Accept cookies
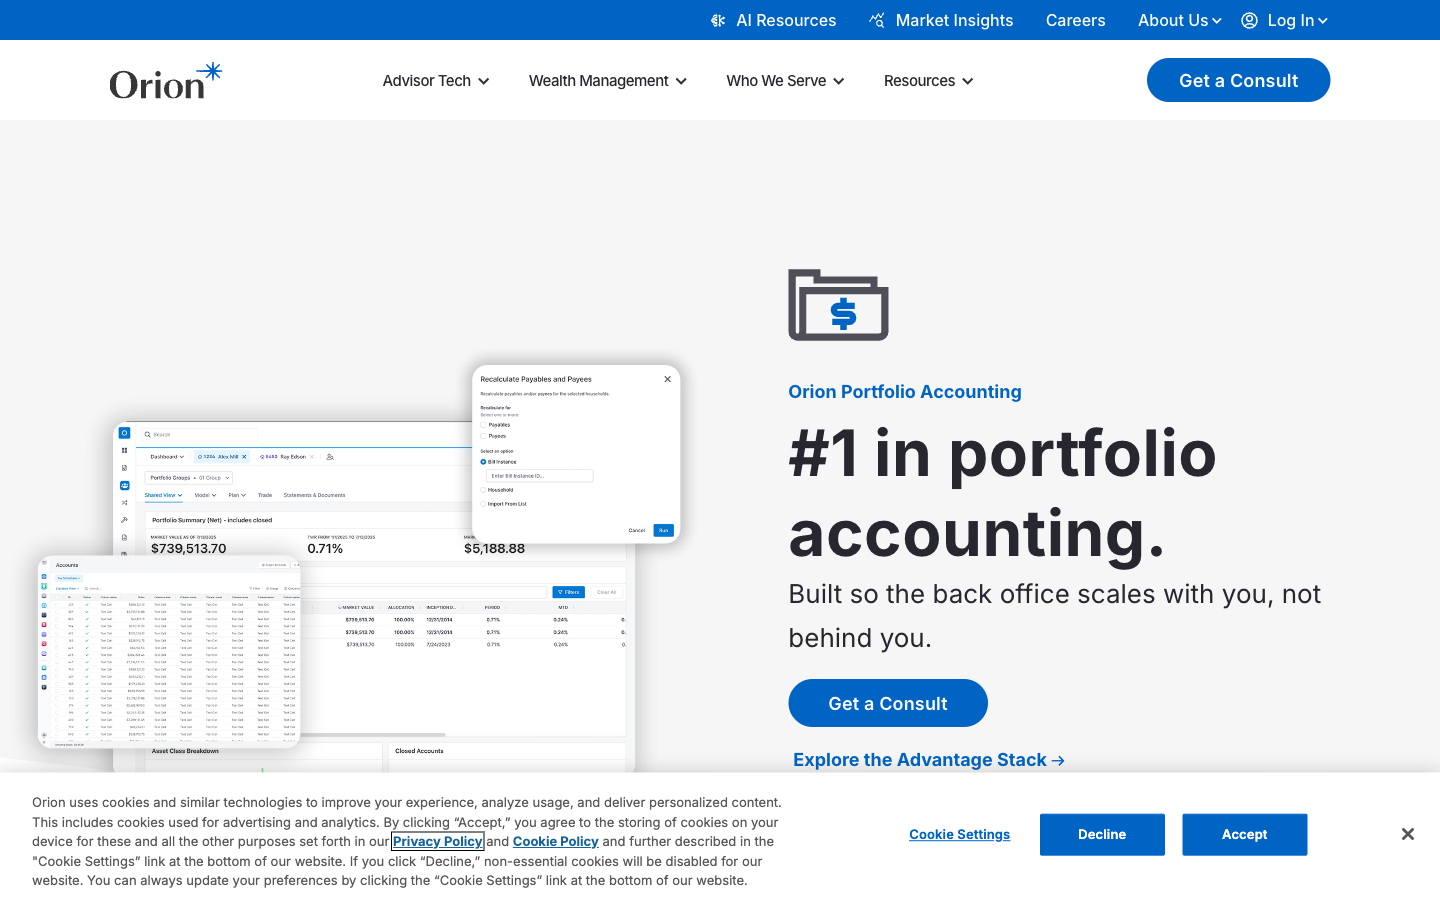The image size is (1440, 900). pyautogui.click(x=1244, y=834)
